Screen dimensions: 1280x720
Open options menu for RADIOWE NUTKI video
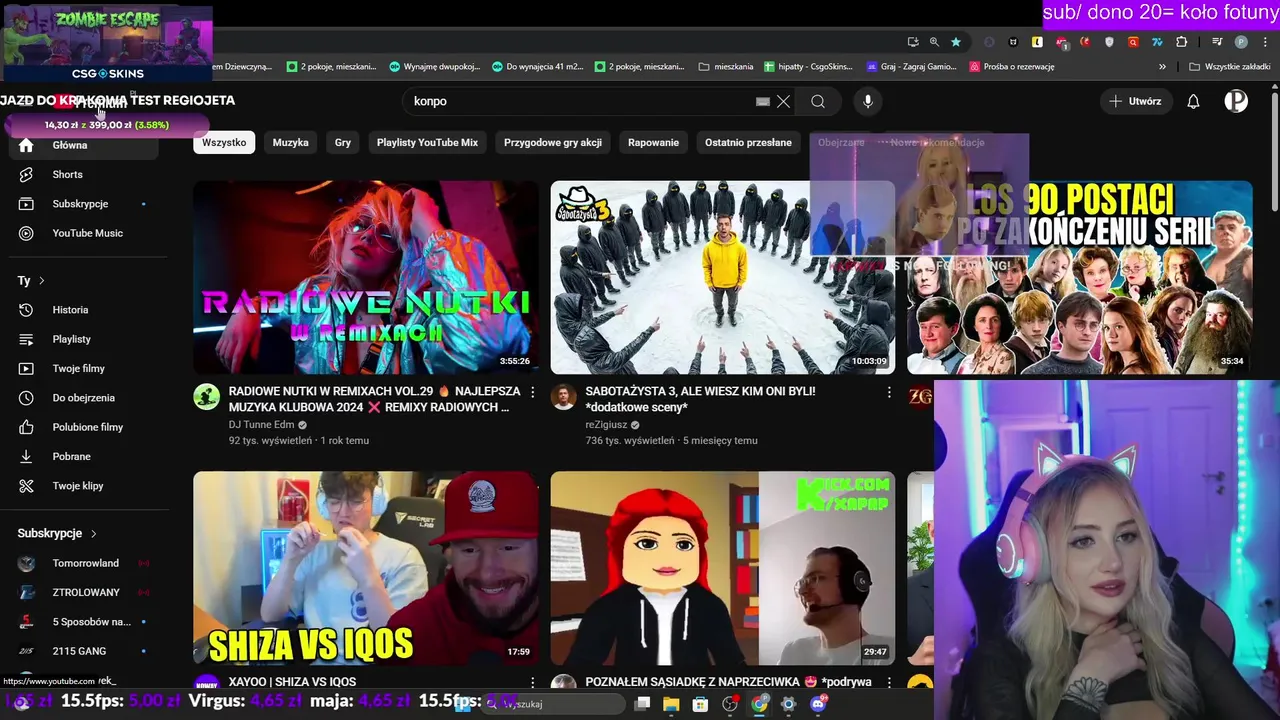tap(532, 392)
